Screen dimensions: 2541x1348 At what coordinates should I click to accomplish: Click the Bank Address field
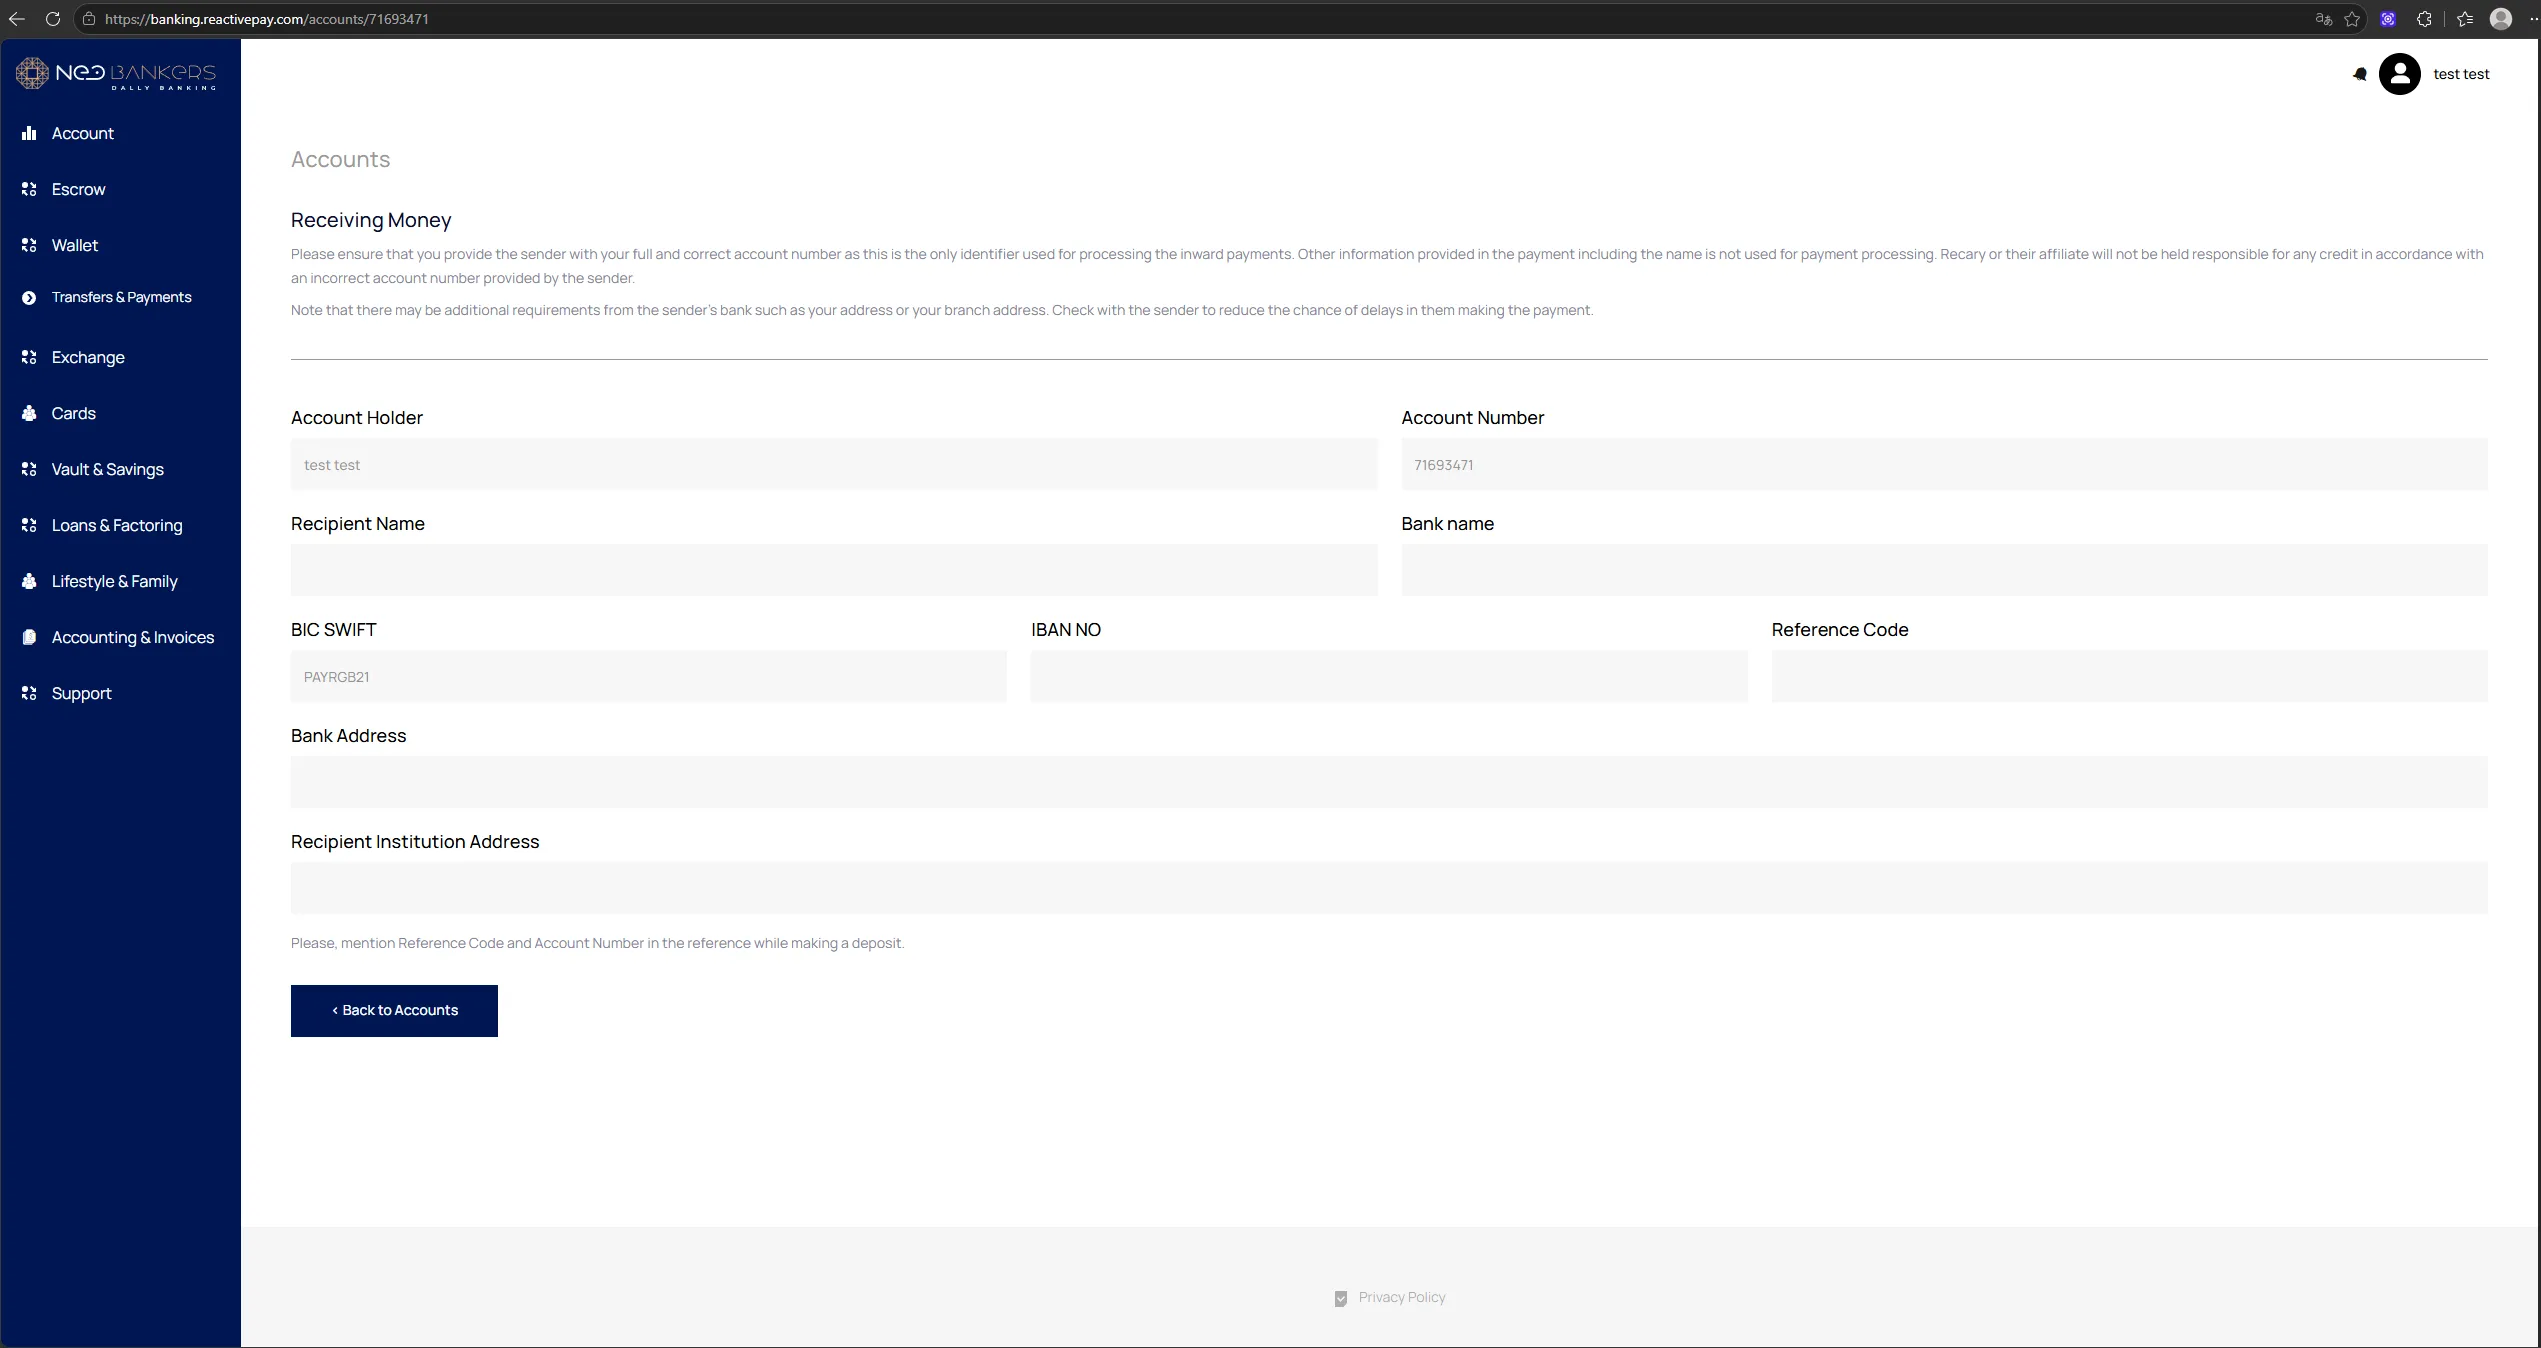tap(1389, 782)
